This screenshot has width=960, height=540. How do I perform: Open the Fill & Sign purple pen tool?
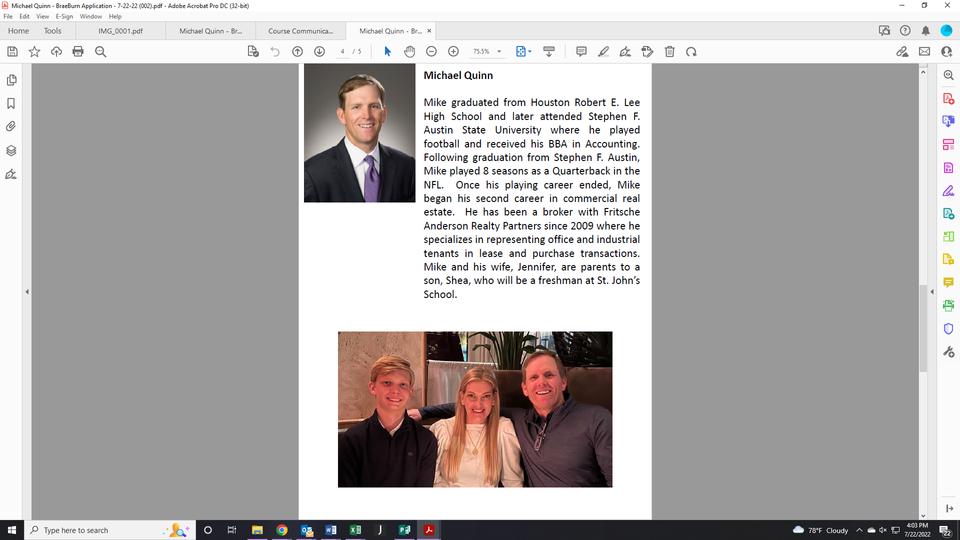[948, 191]
